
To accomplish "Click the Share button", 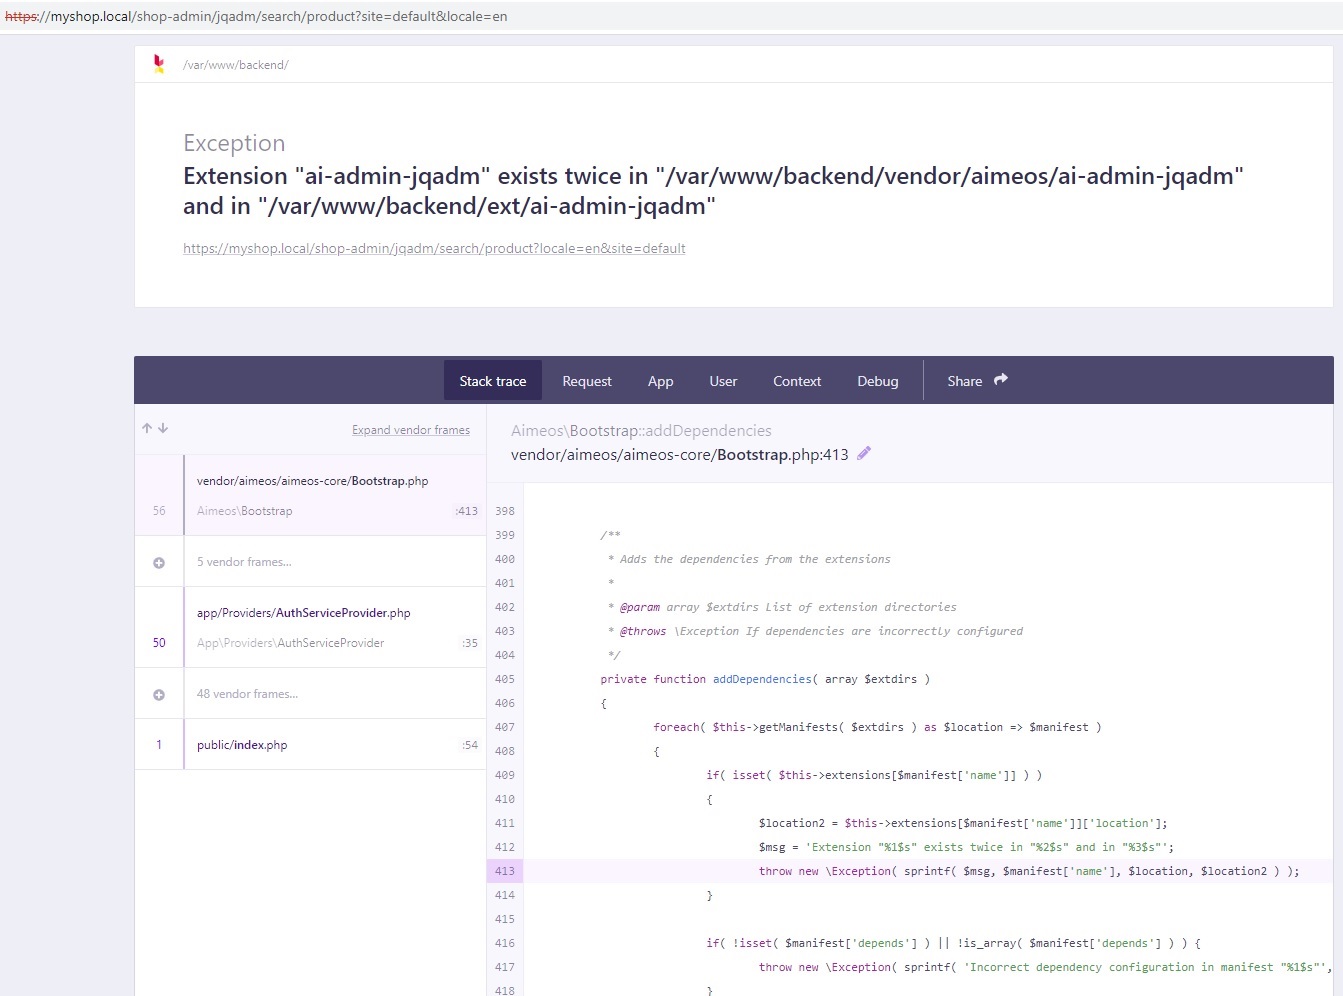I will pos(977,381).
